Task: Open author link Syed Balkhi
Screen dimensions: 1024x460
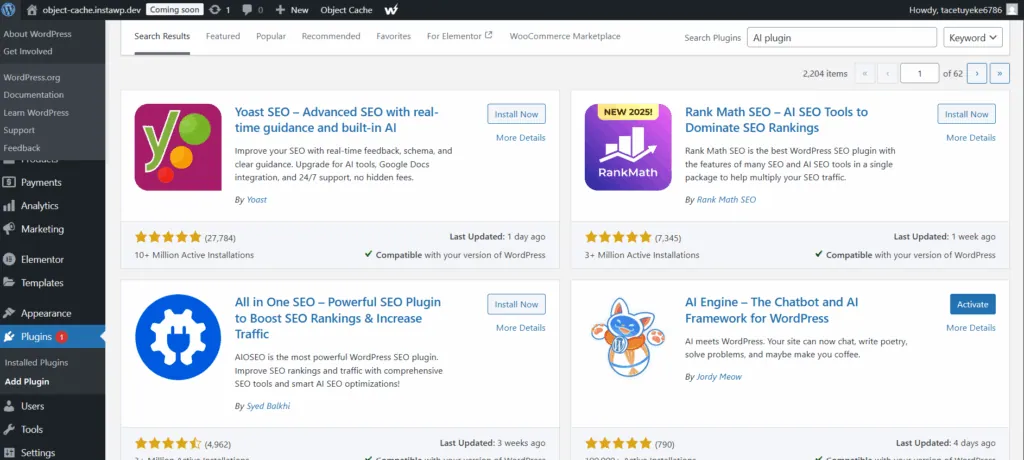Action: coord(268,406)
